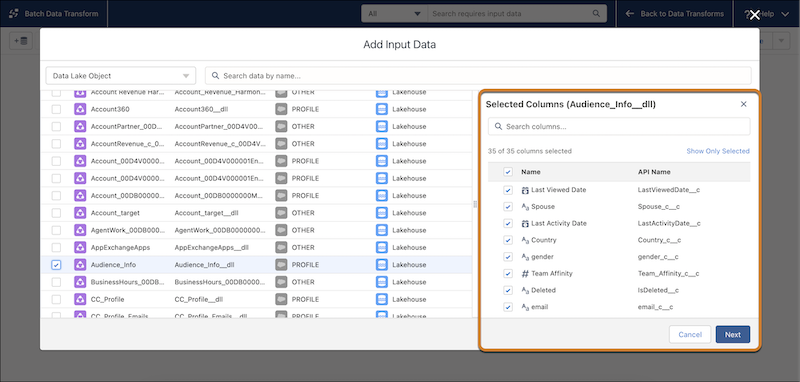800x382 pixels.
Task: Click the Country_c__c API name
Action: [x=659, y=240]
